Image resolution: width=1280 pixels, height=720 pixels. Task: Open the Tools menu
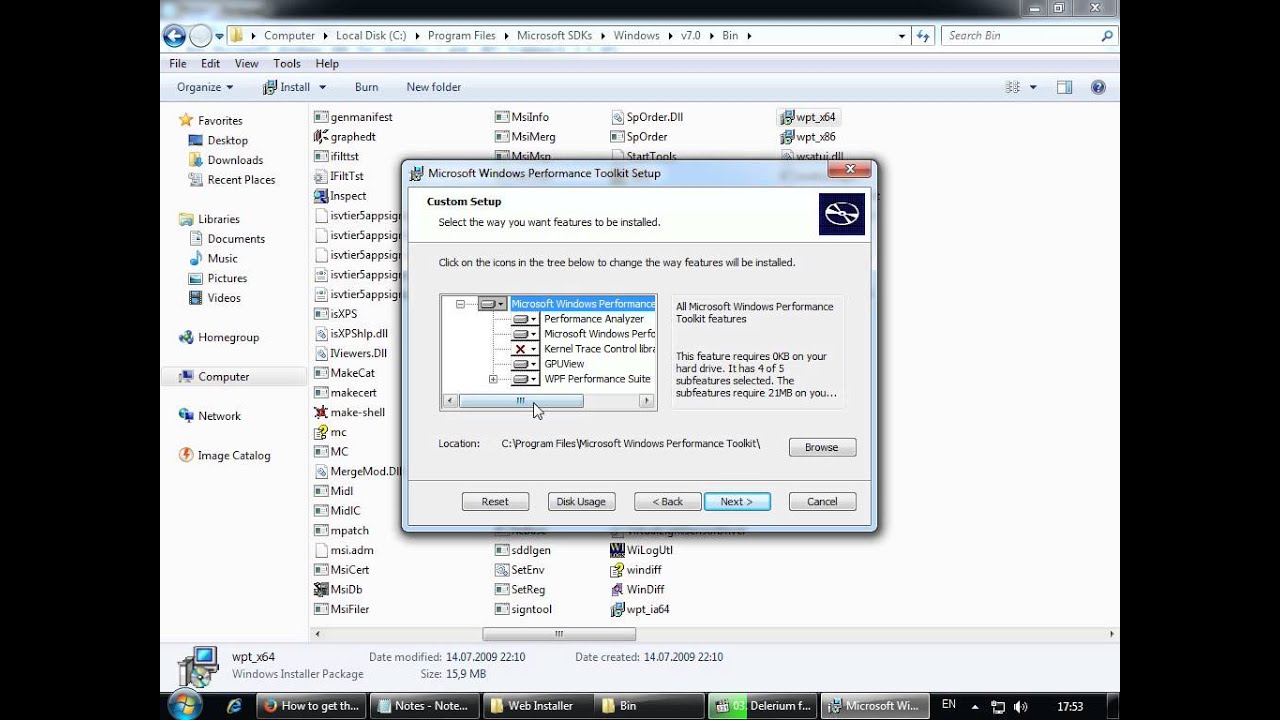287,63
